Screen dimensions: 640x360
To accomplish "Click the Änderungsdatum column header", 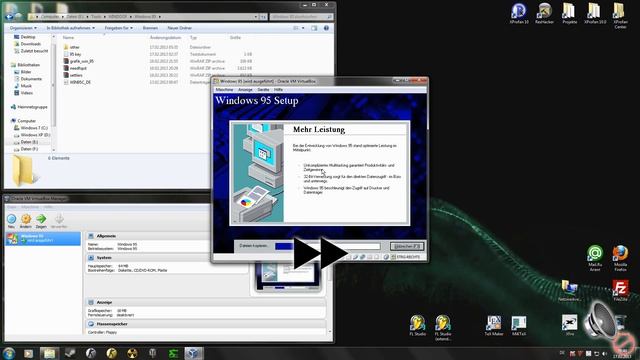I will click(x=165, y=38).
